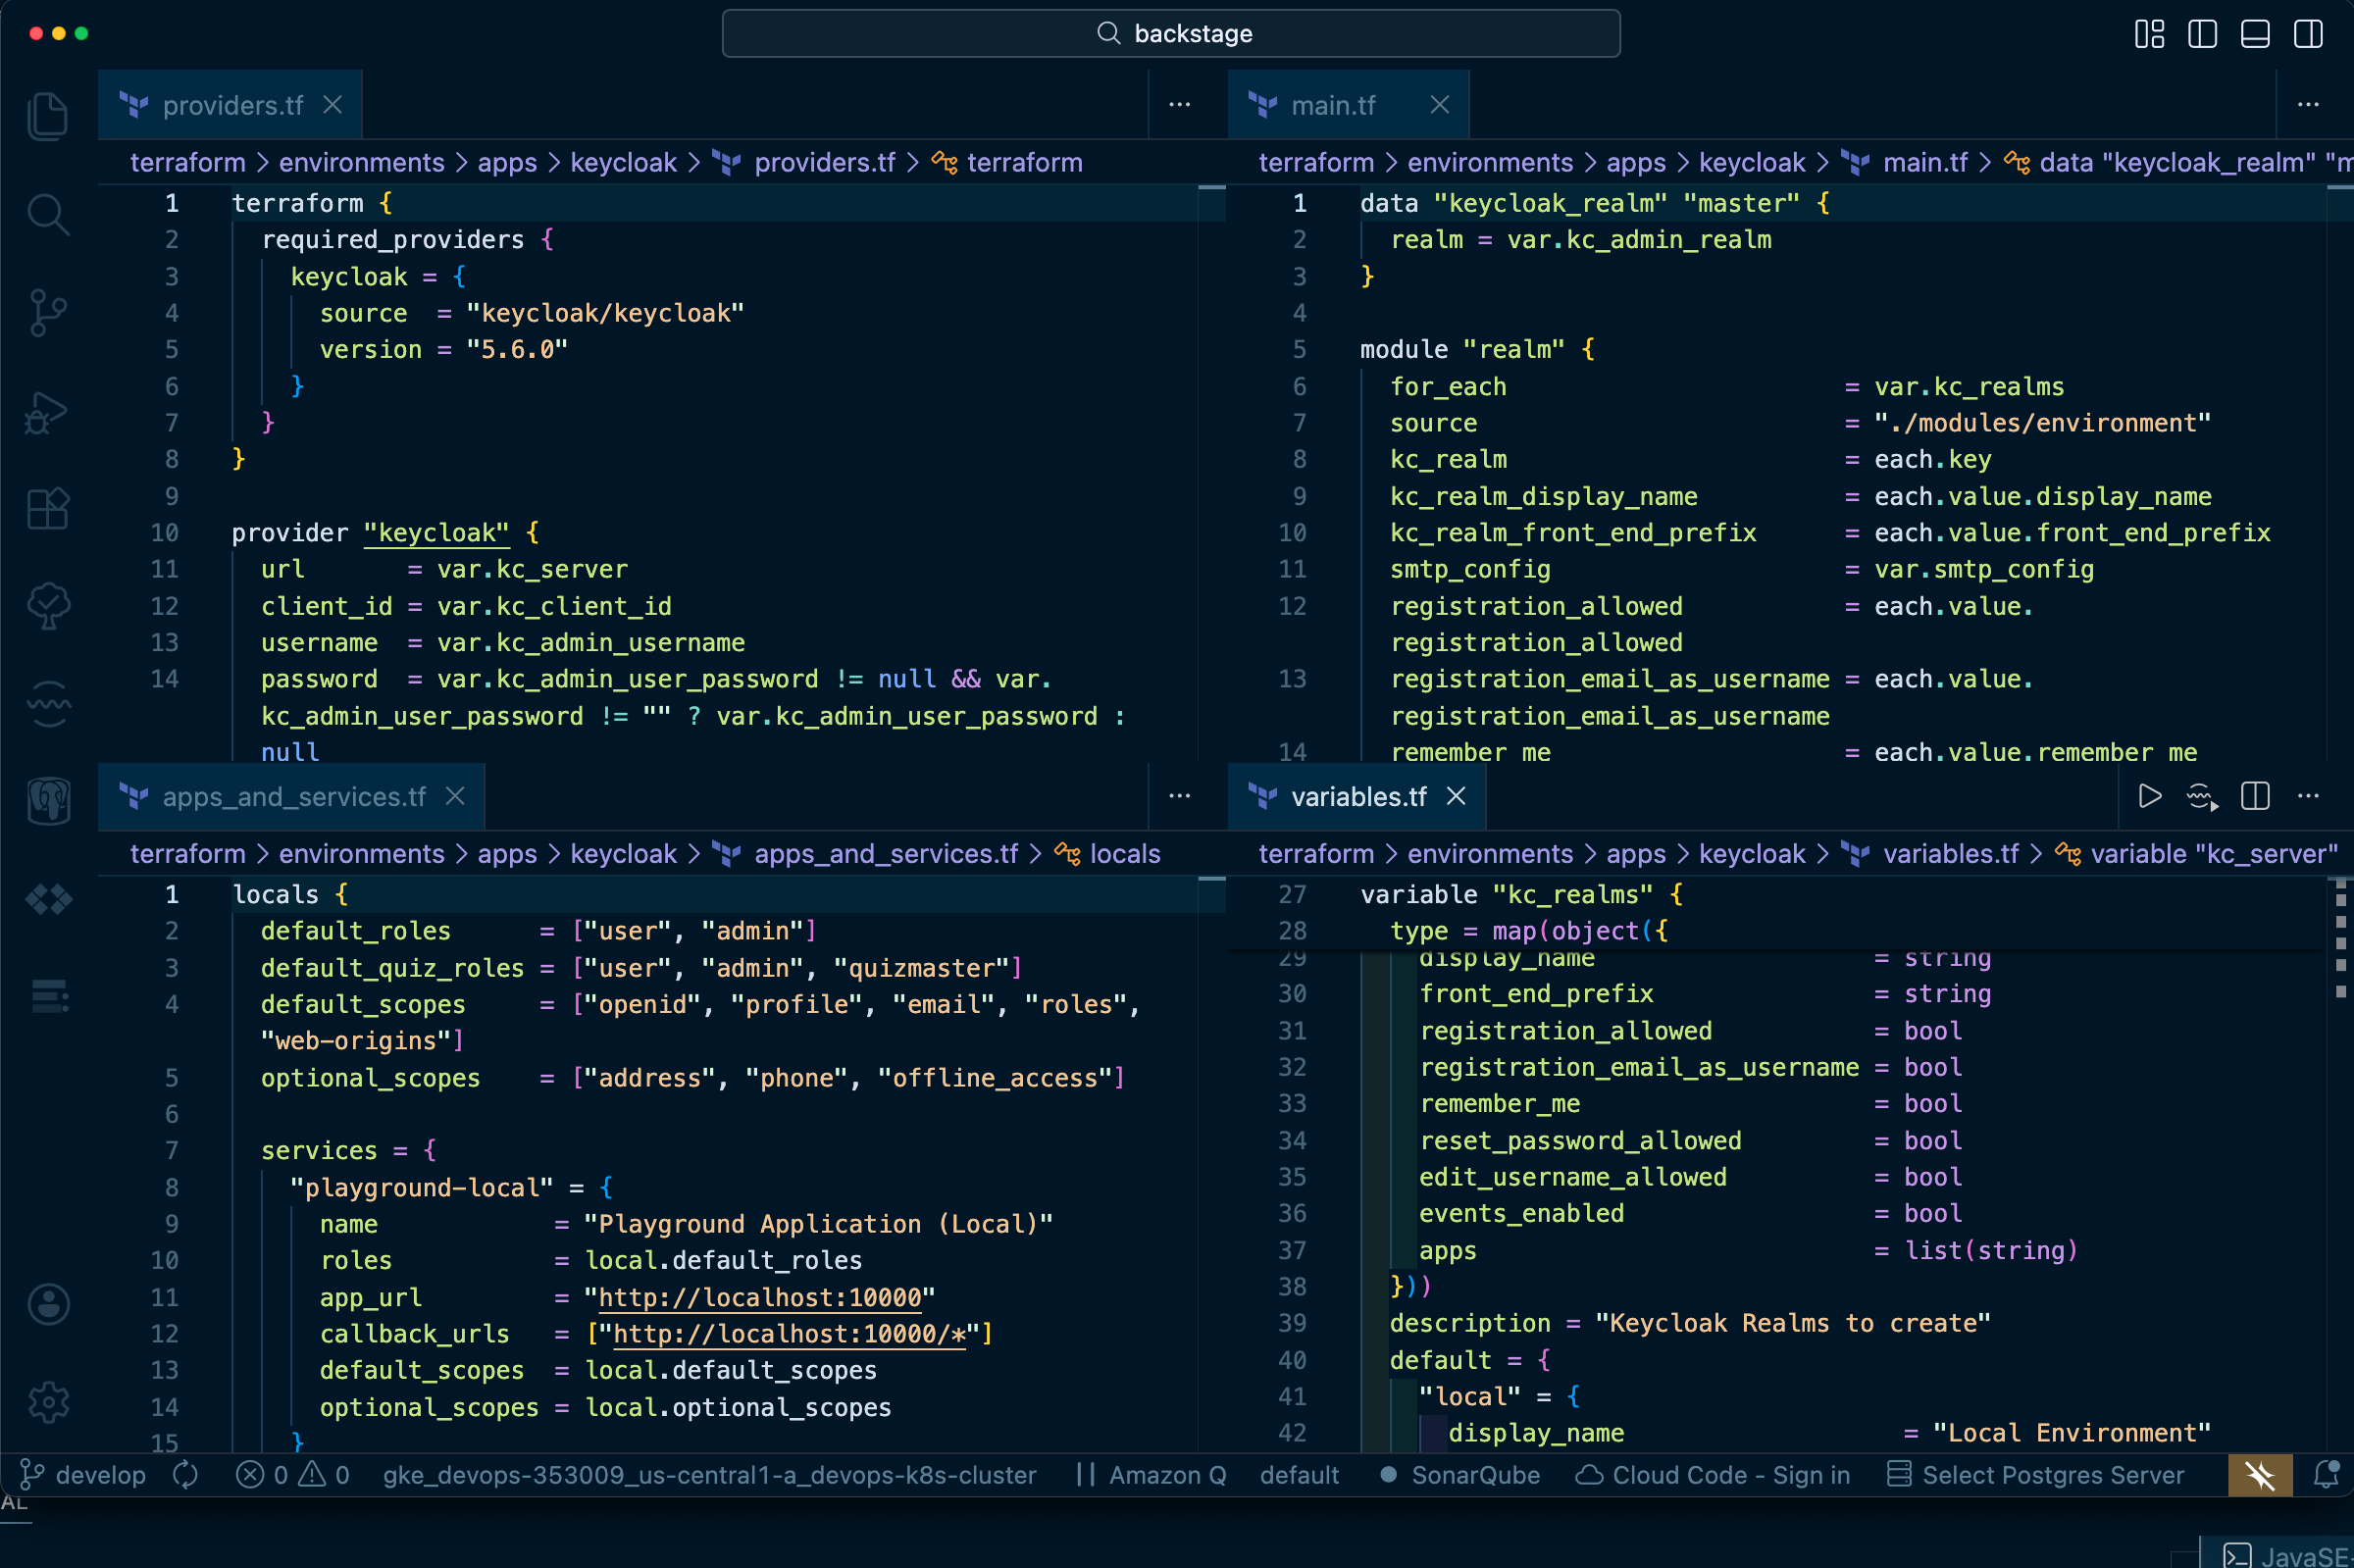2354x1568 pixels.
Task: Open the PostgreSQL elephant sidebar icon
Action: click(x=48, y=801)
